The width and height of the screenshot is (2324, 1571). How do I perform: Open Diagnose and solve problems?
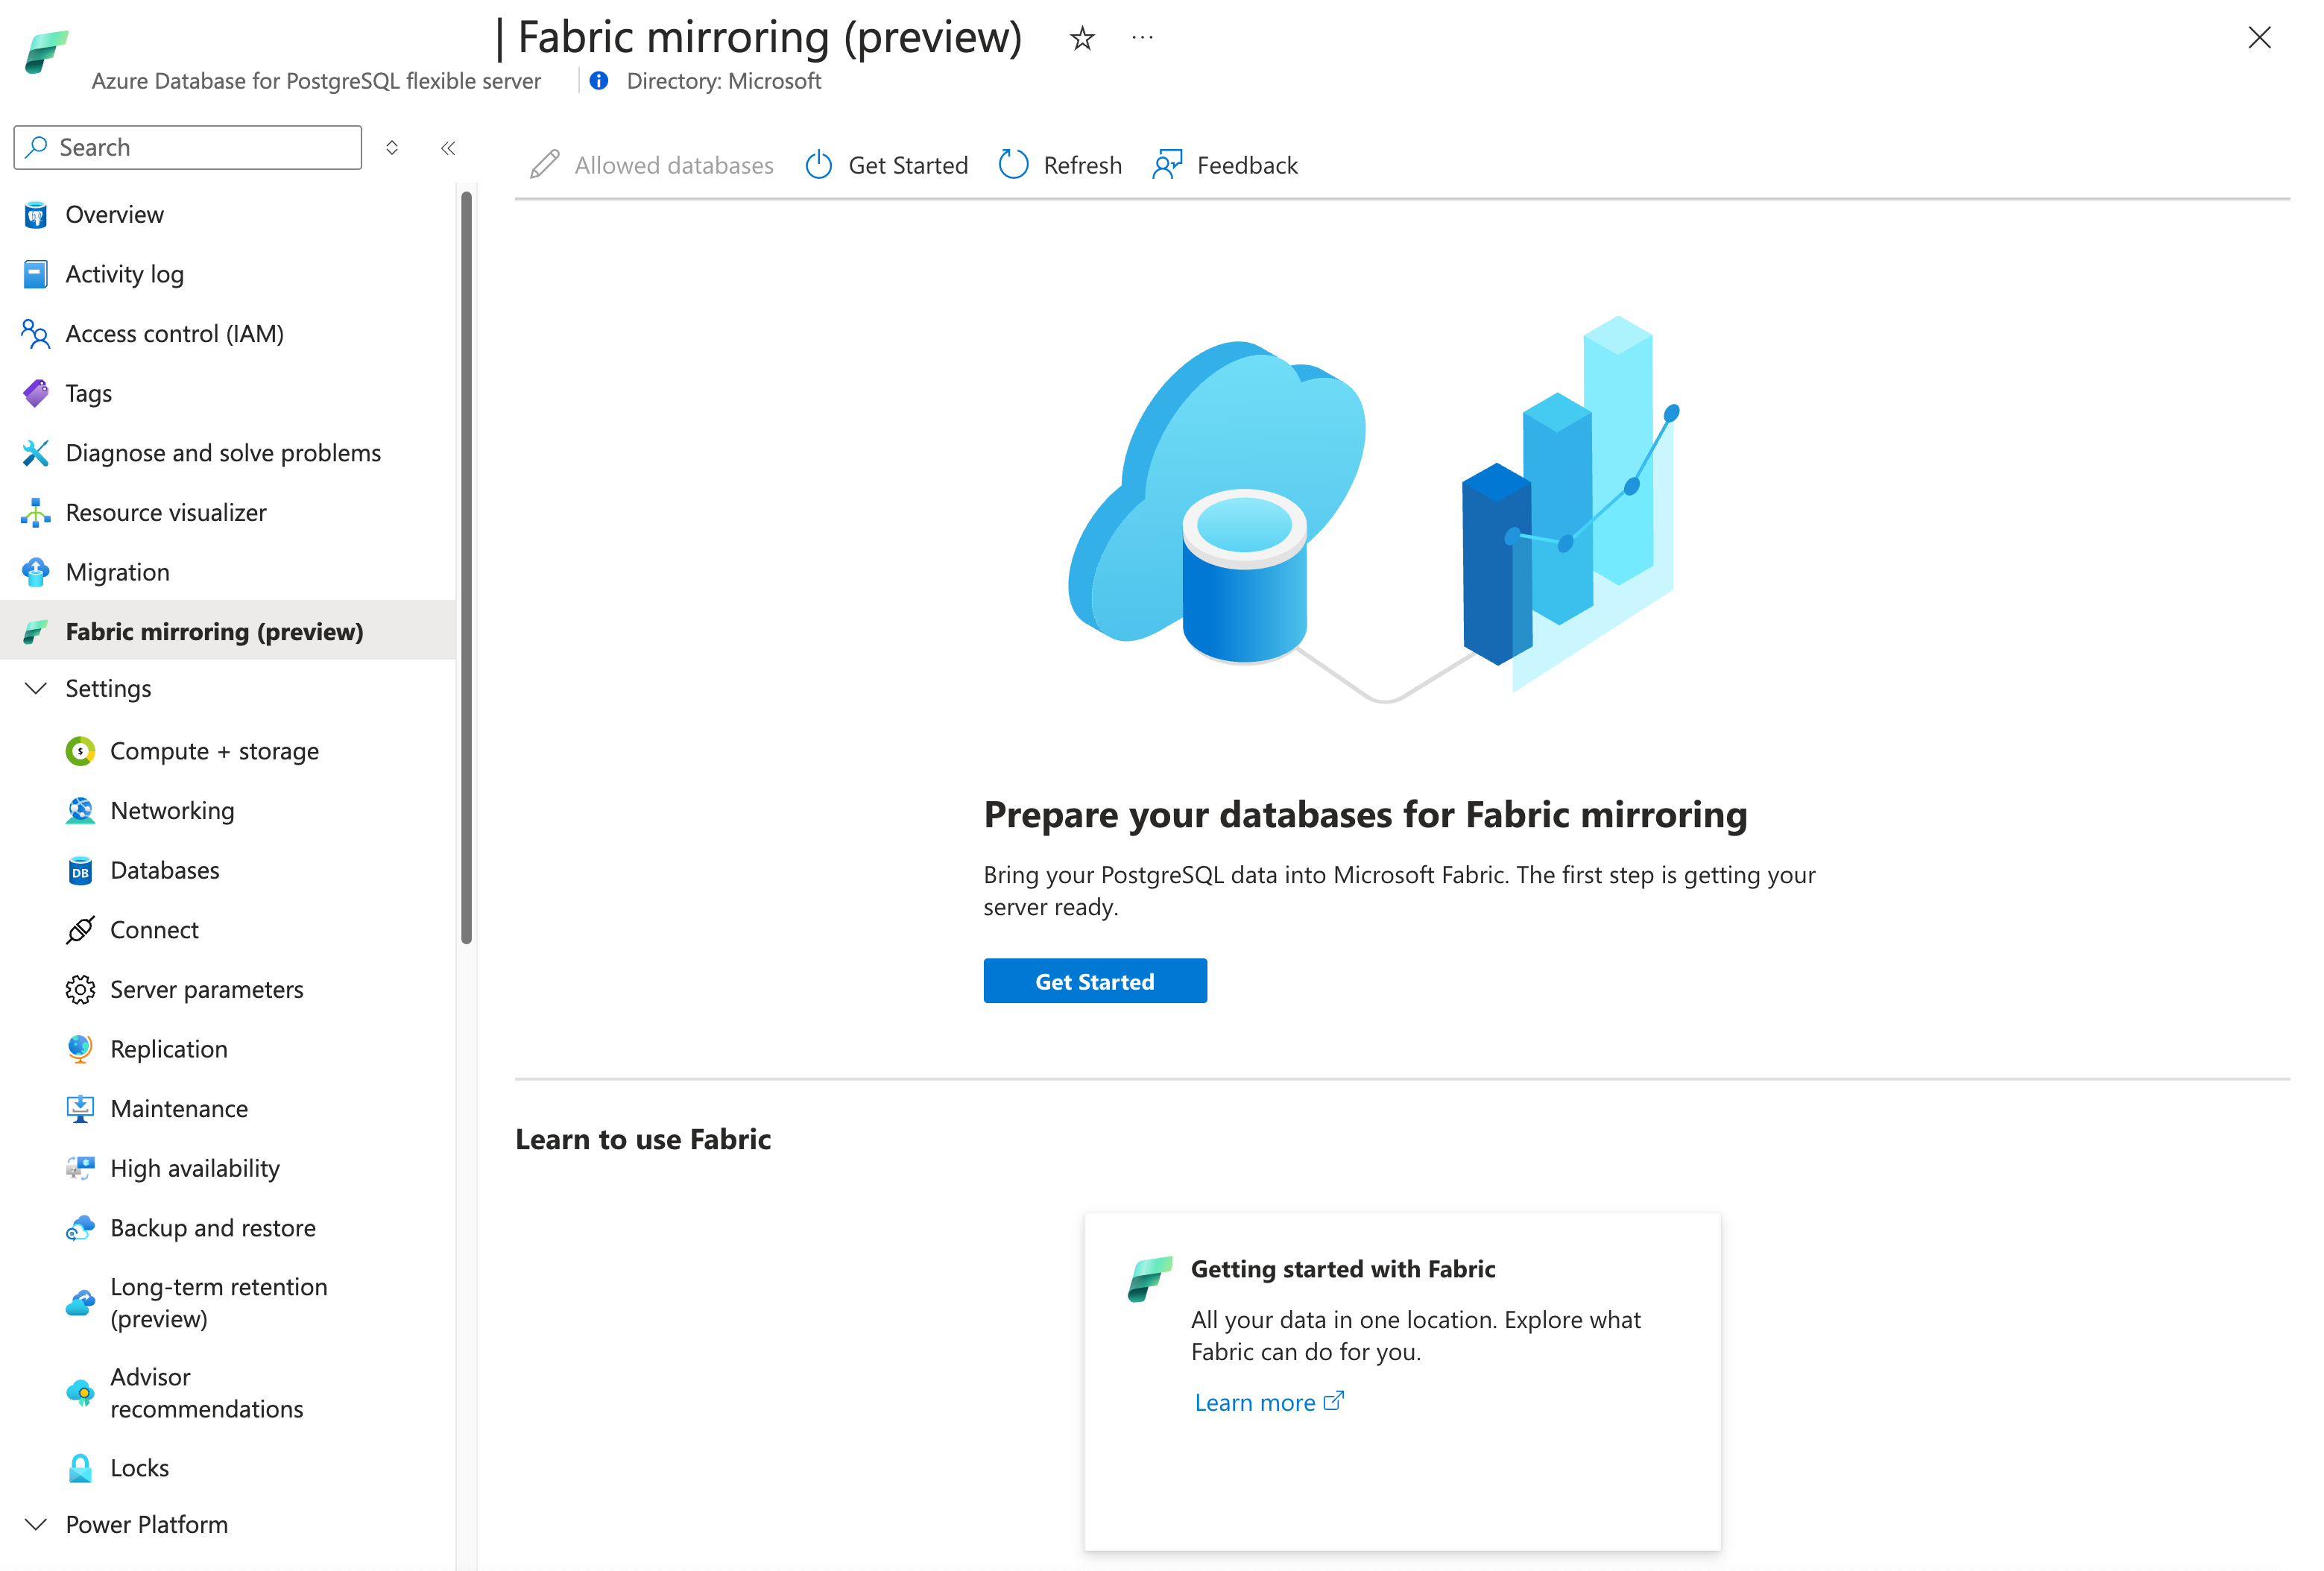point(222,452)
